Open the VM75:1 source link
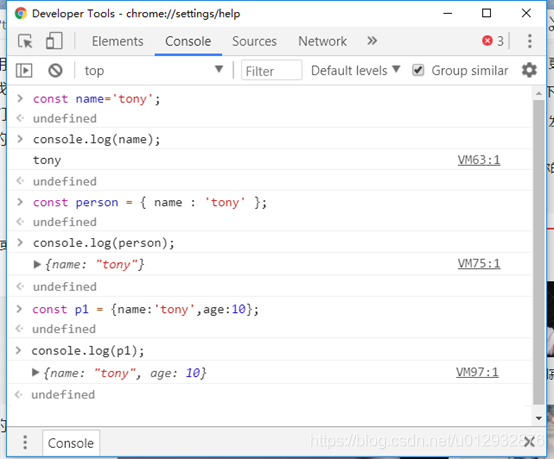 479,264
